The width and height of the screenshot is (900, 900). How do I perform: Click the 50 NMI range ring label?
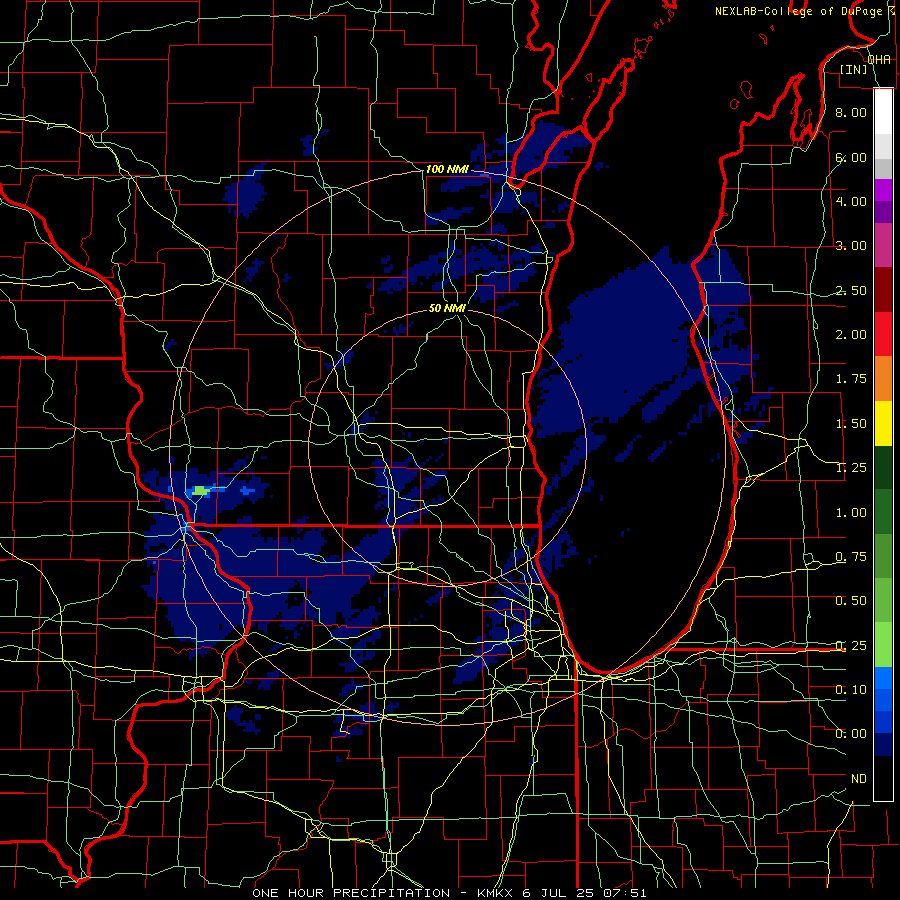click(x=447, y=308)
